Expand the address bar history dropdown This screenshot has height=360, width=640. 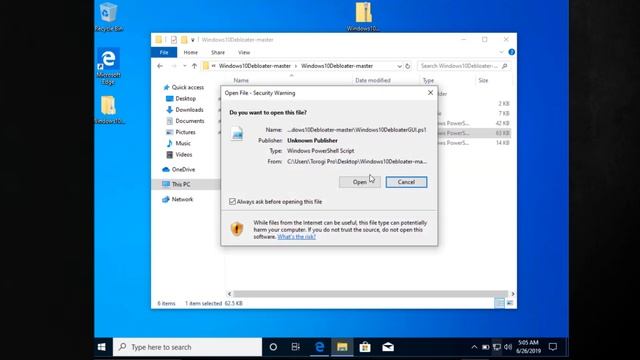point(399,66)
